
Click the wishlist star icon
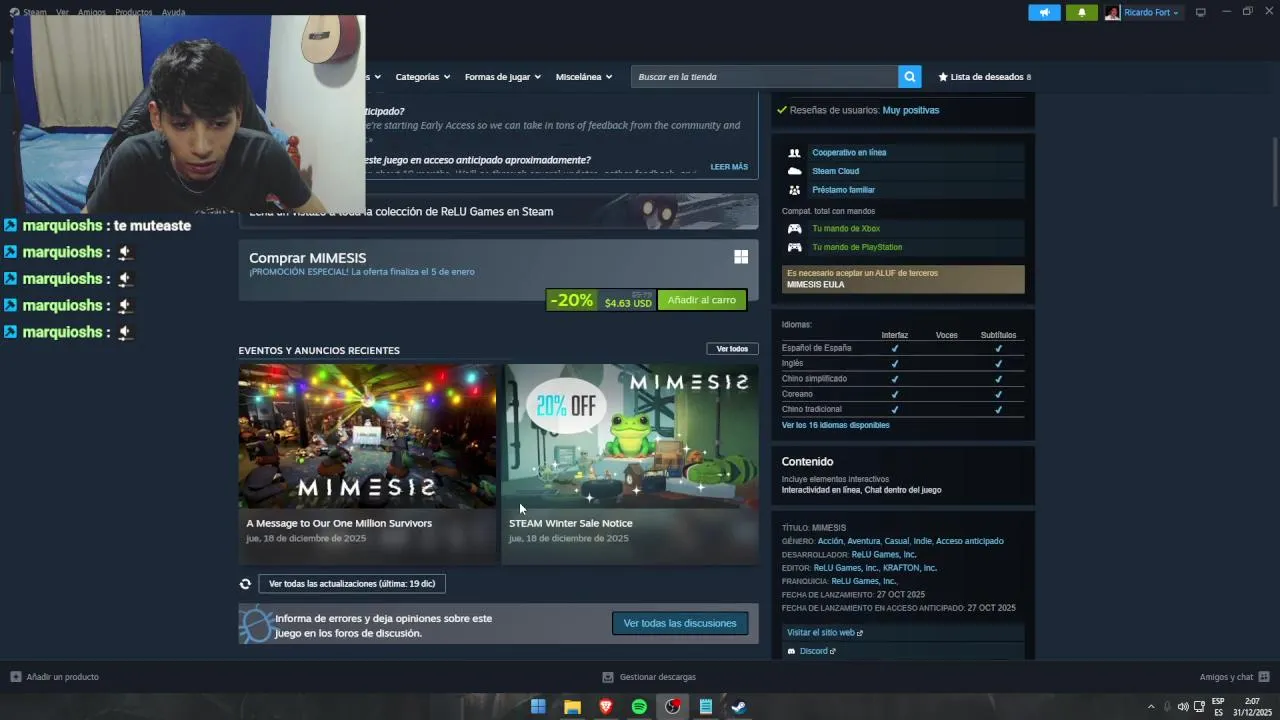943,77
